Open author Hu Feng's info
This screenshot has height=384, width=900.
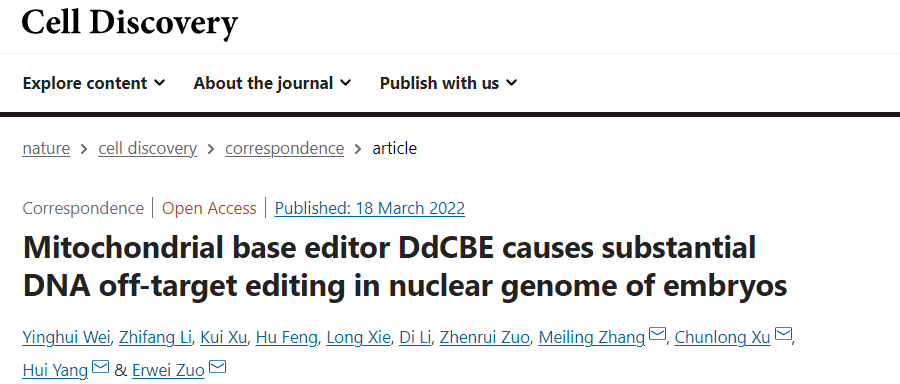coord(286,338)
